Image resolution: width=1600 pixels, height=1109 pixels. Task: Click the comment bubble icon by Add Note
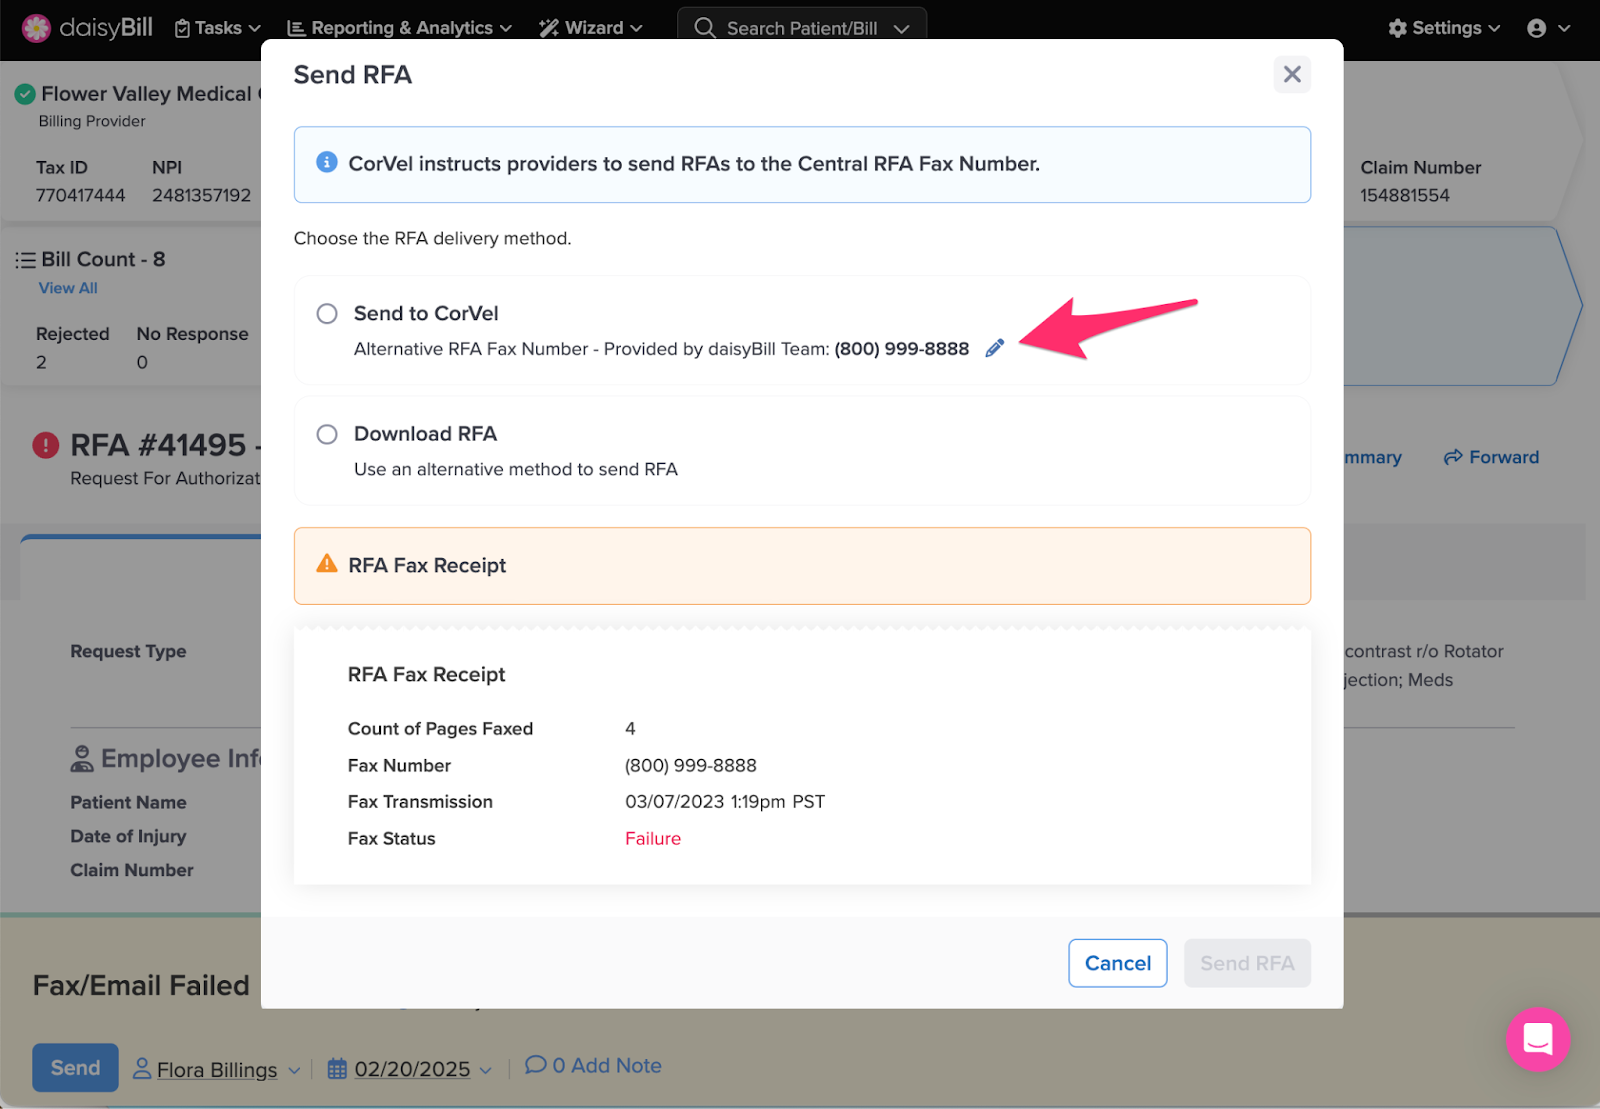(536, 1064)
